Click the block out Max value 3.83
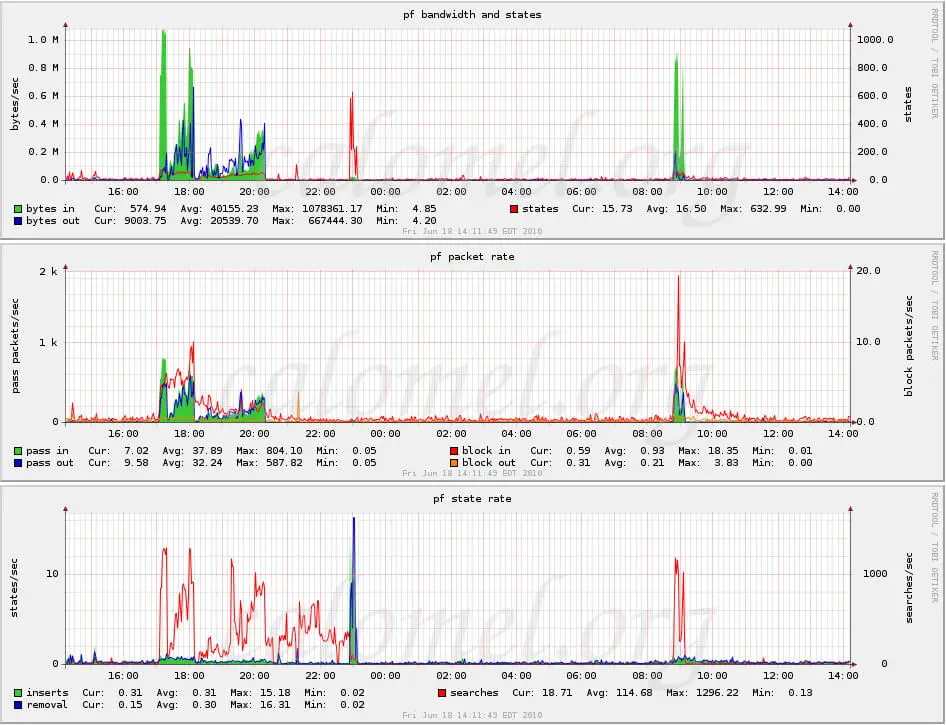This screenshot has width=946, height=725. [x=726, y=463]
